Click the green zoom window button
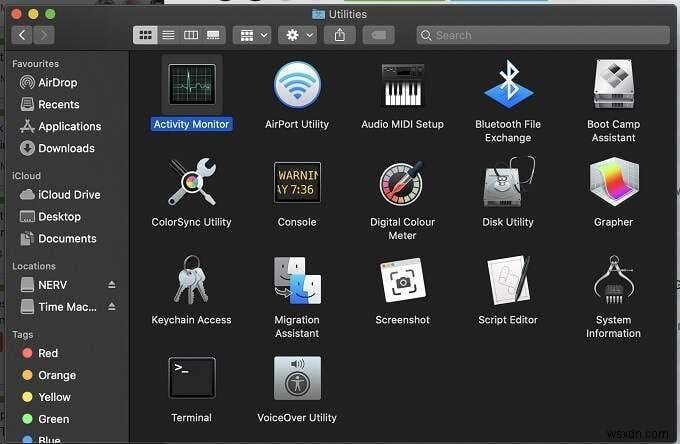This screenshot has width=680, height=444. 50,14
